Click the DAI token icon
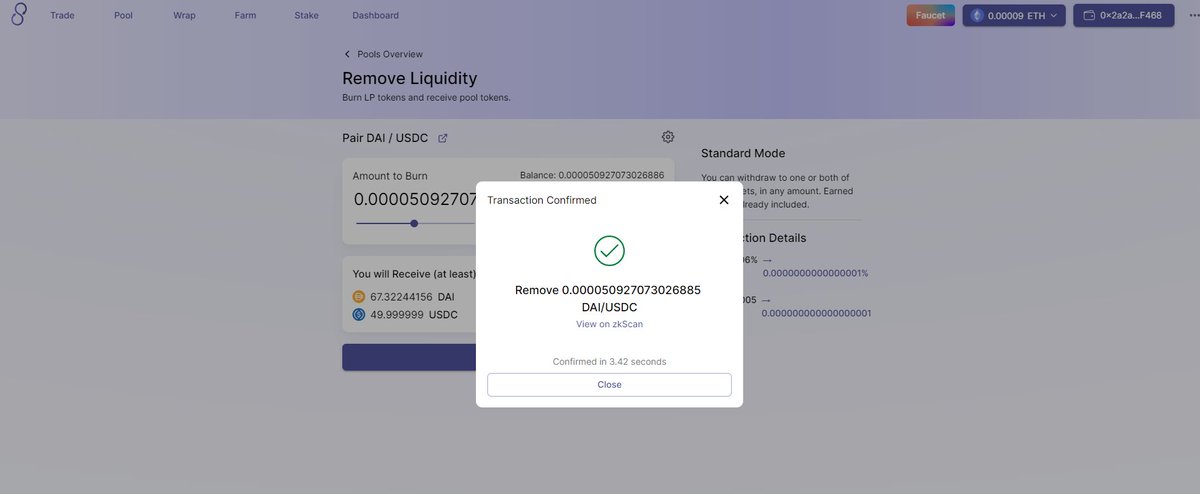Image resolution: width=1200 pixels, height=494 pixels. coord(359,297)
